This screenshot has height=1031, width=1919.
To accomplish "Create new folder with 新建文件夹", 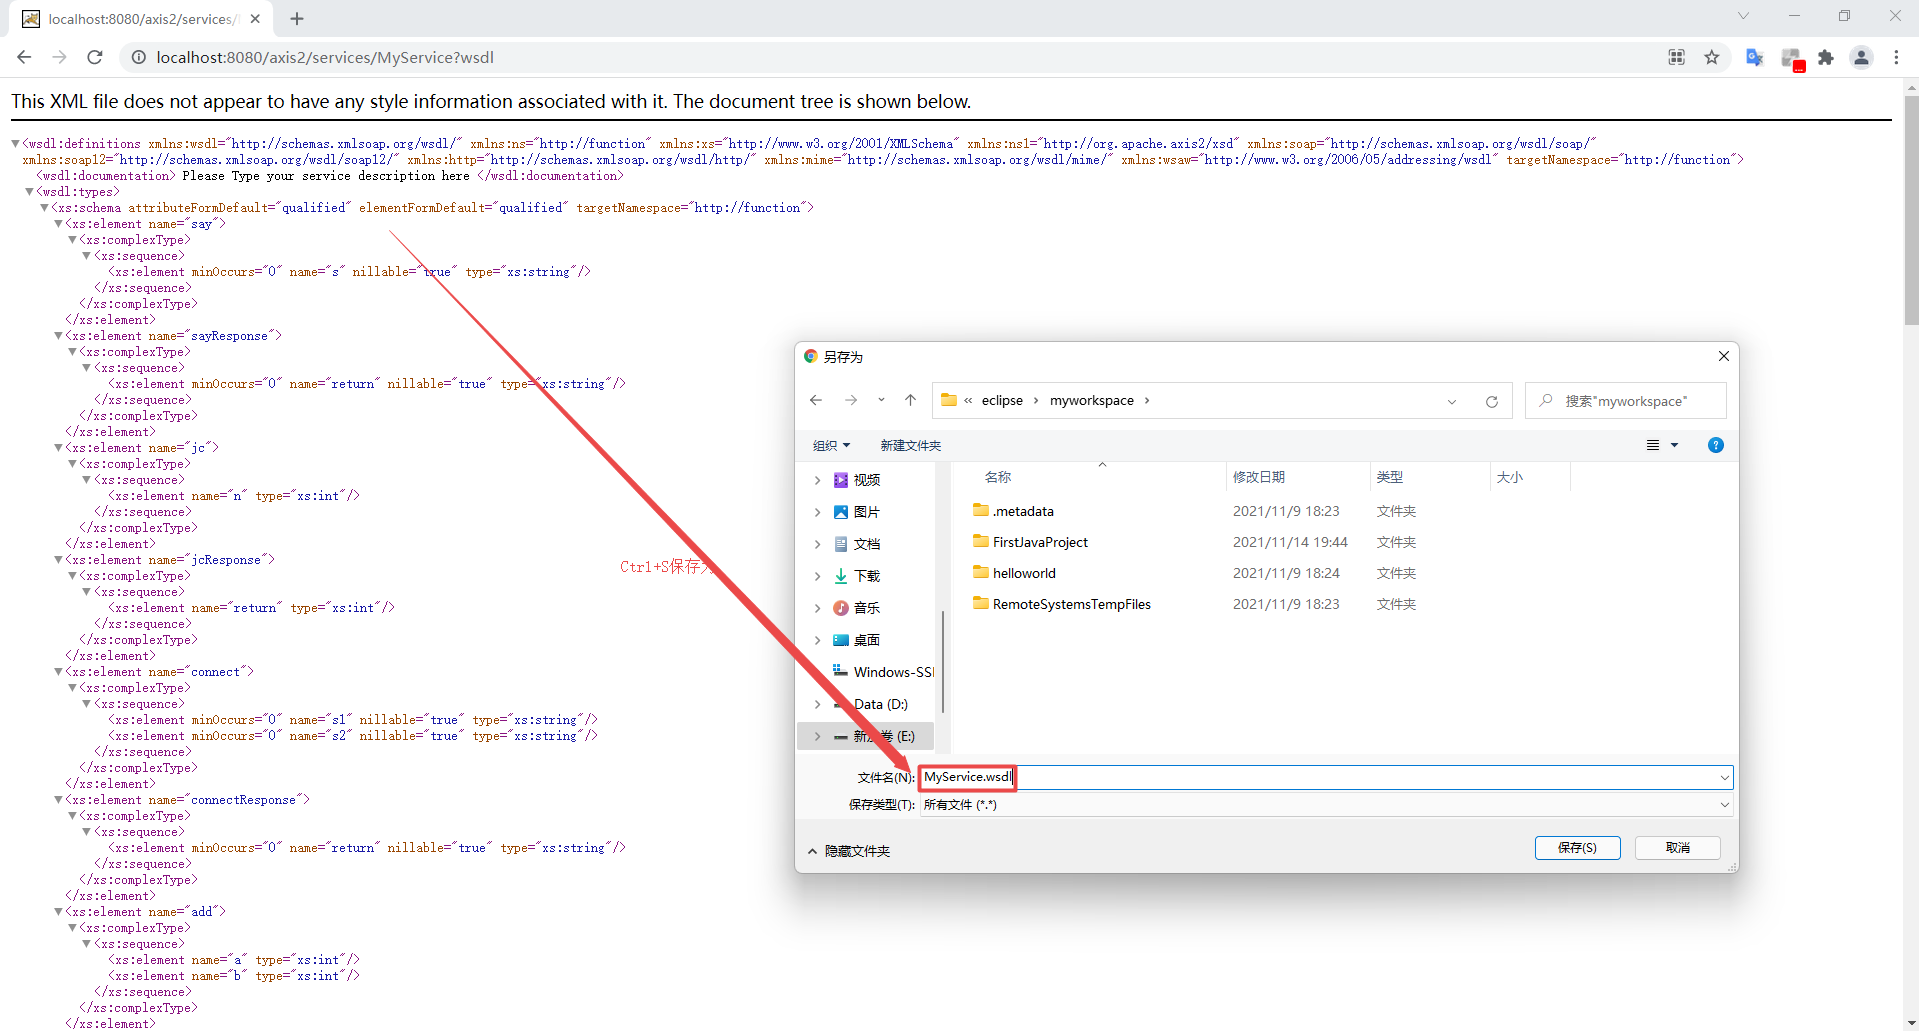I will (910, 445).
